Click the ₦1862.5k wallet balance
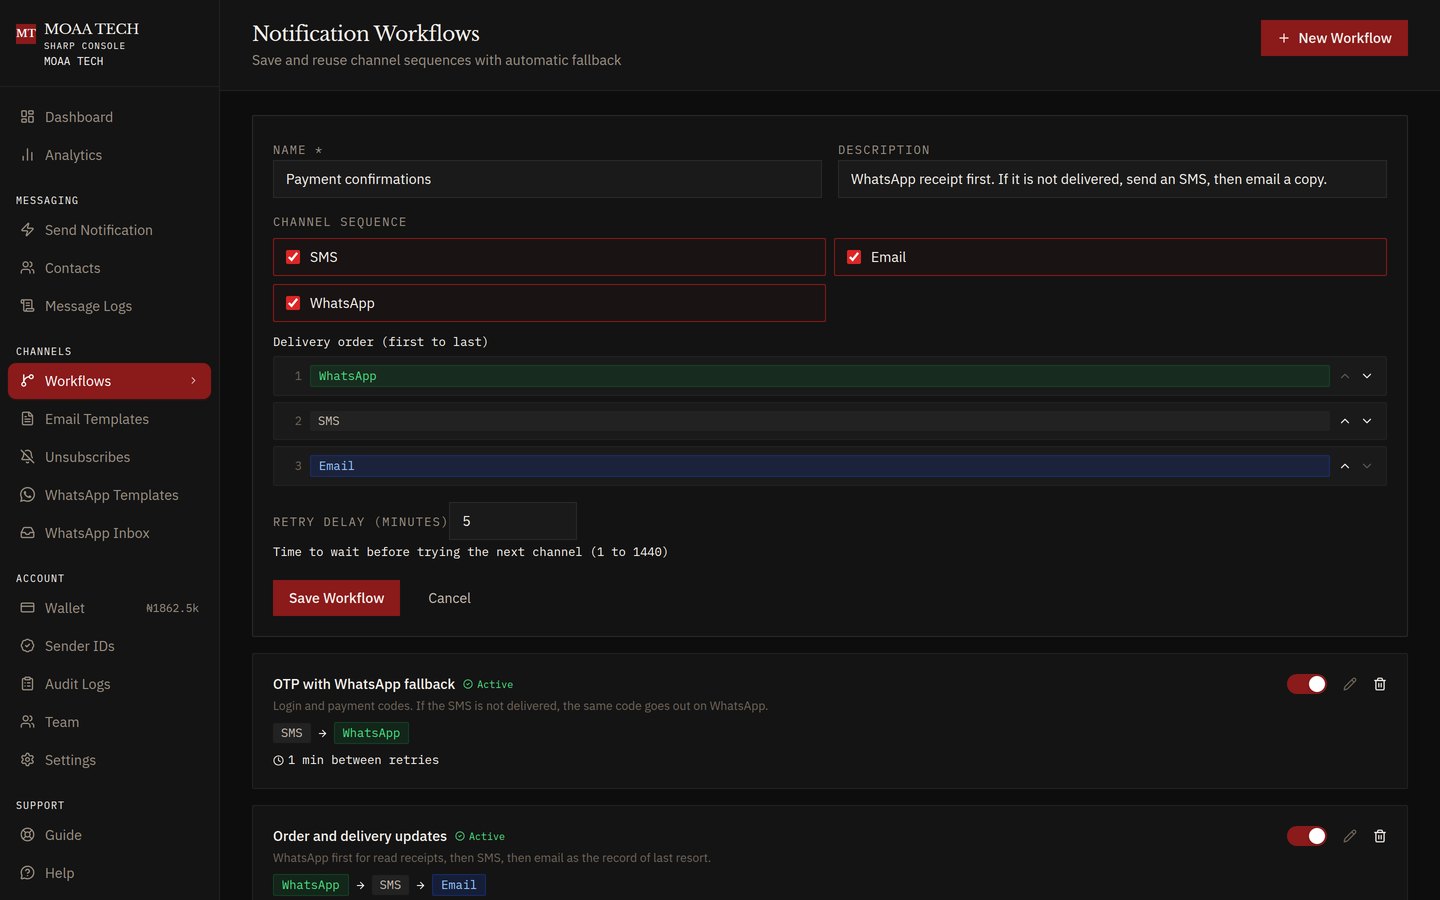 (x=172, y=608)
